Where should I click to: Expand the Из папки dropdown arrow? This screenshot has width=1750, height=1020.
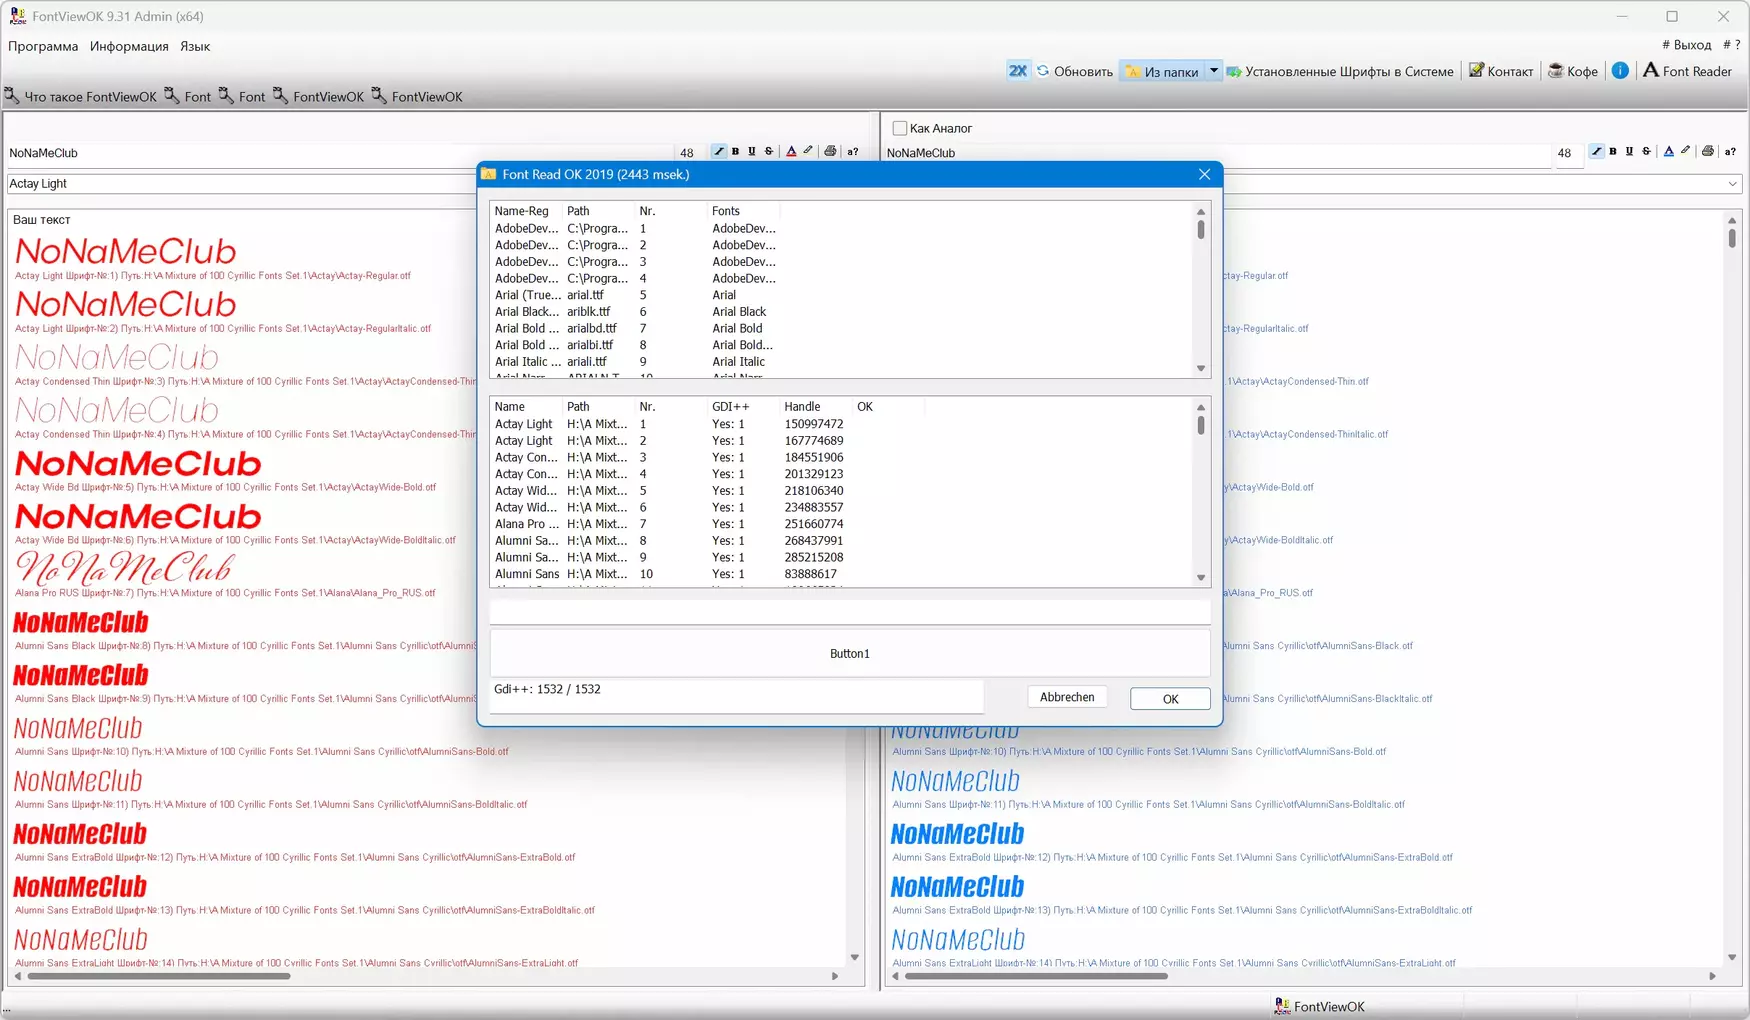(x=1213, y=71)
